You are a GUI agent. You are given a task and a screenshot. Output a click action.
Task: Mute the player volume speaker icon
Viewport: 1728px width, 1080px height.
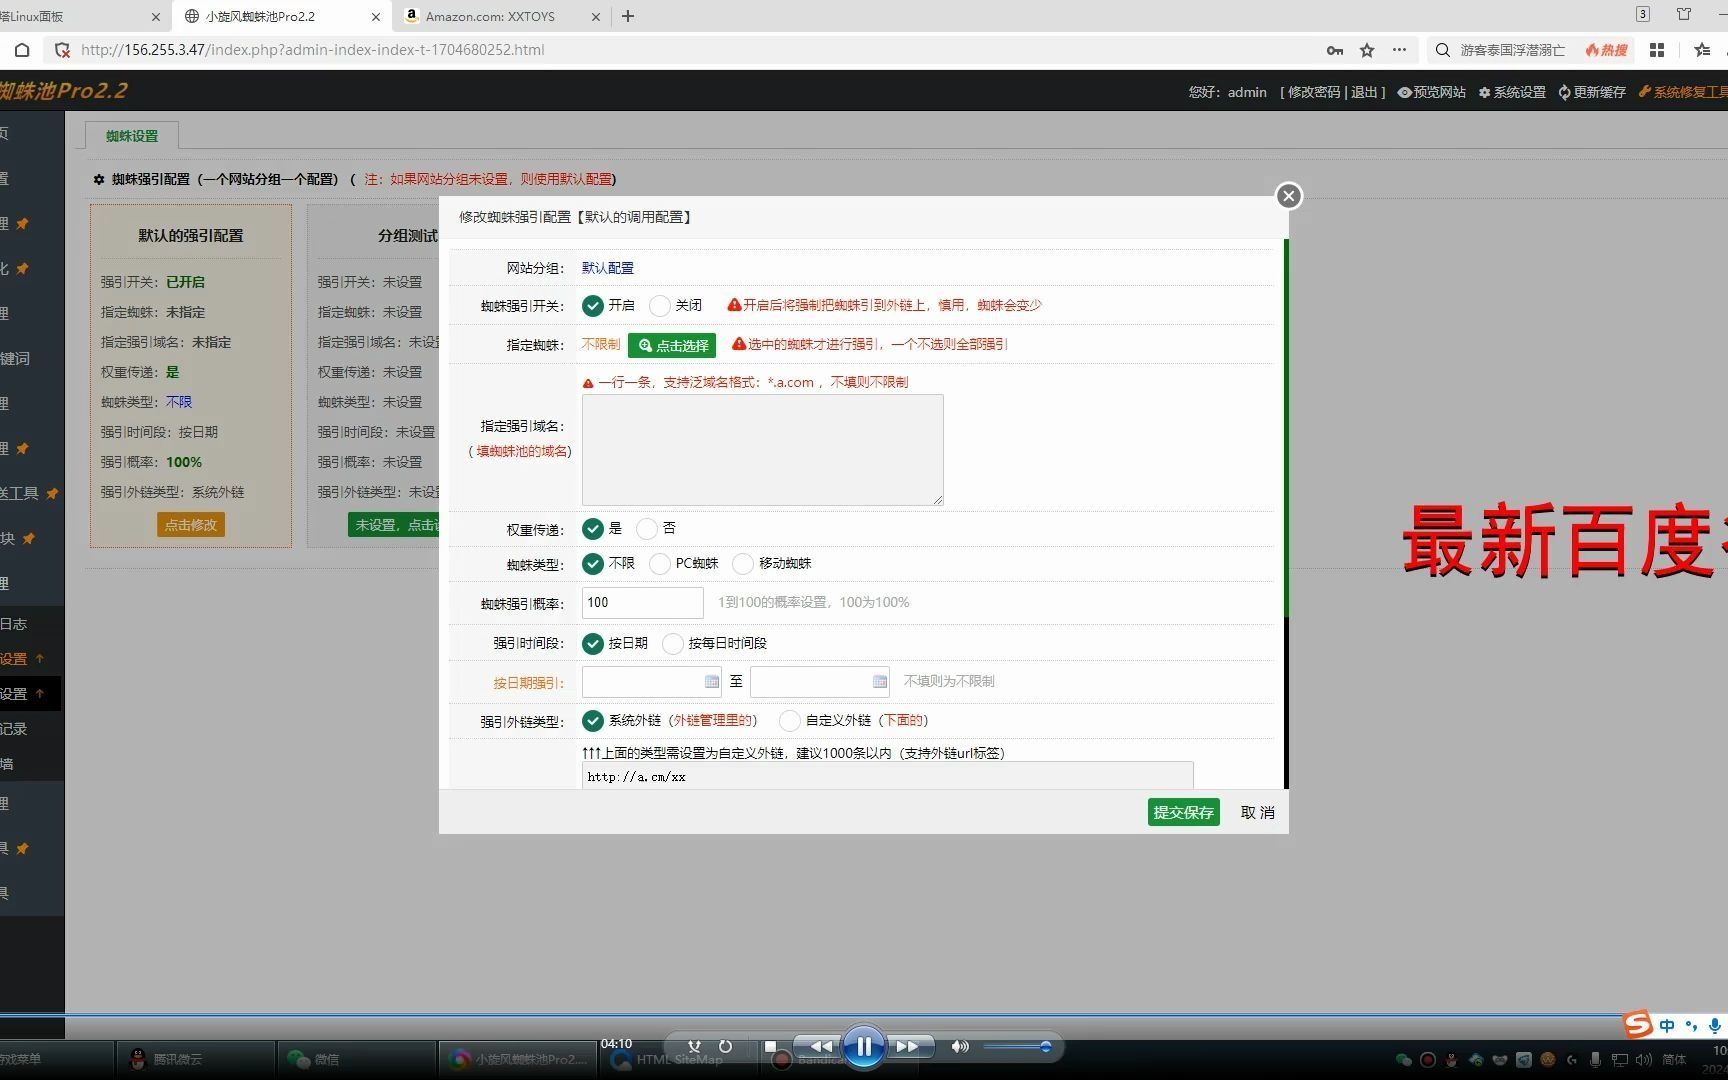[x=960, y=1047]
